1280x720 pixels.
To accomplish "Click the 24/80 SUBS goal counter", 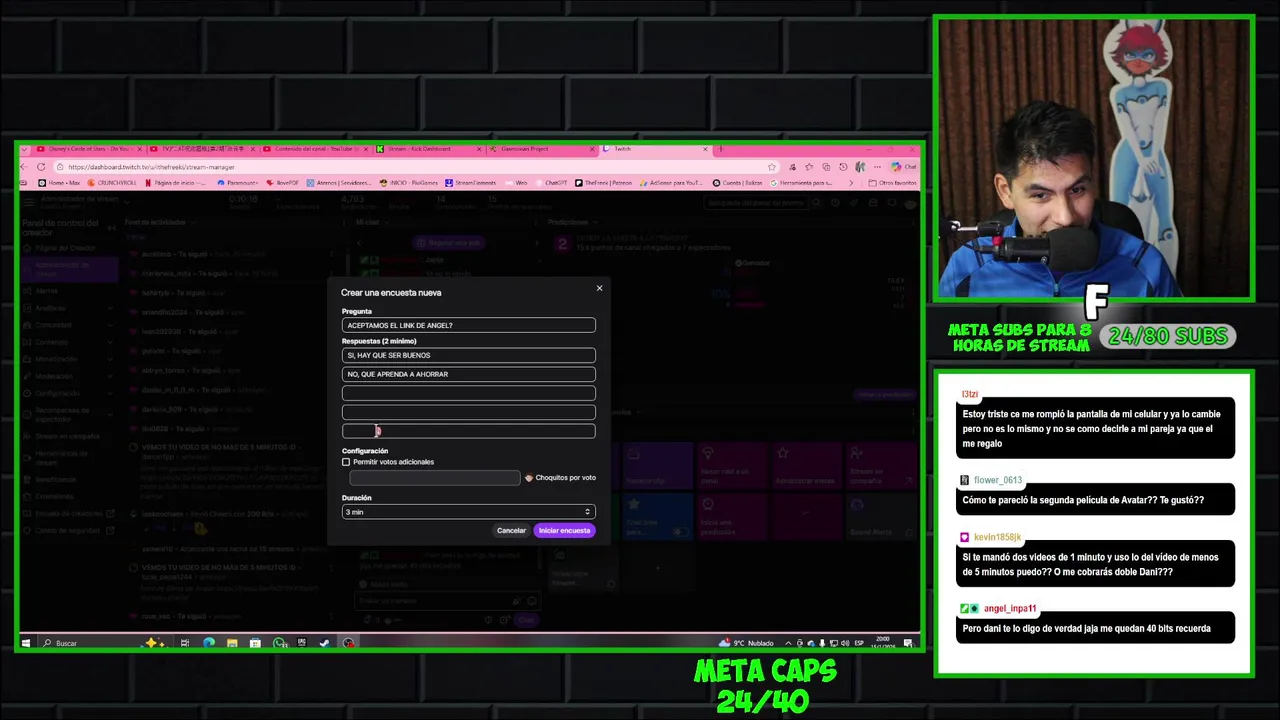I will click(1168, 336).
